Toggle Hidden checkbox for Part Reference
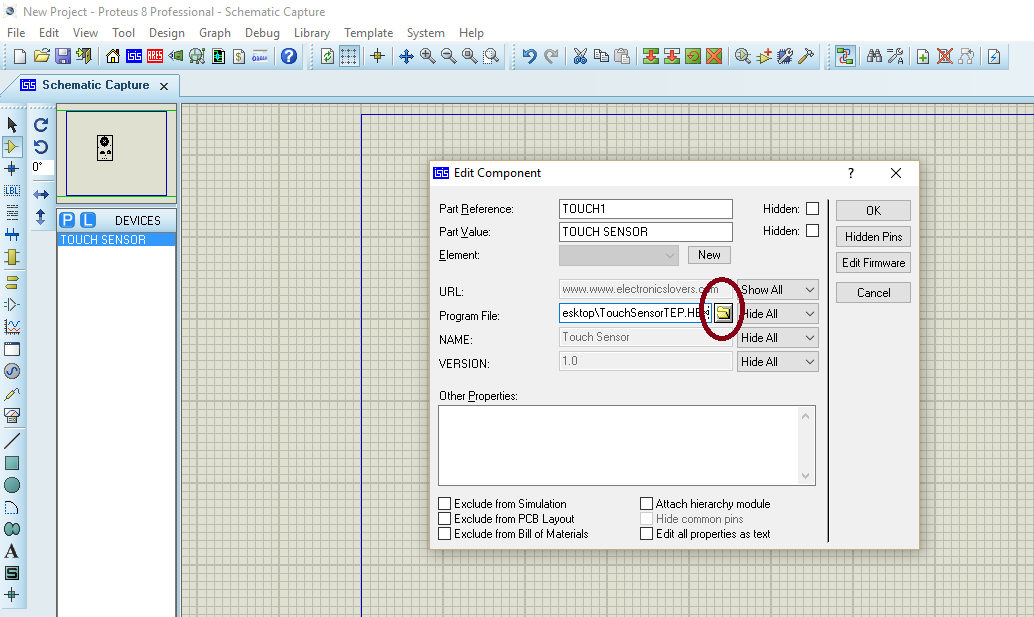 coord(812,208)
